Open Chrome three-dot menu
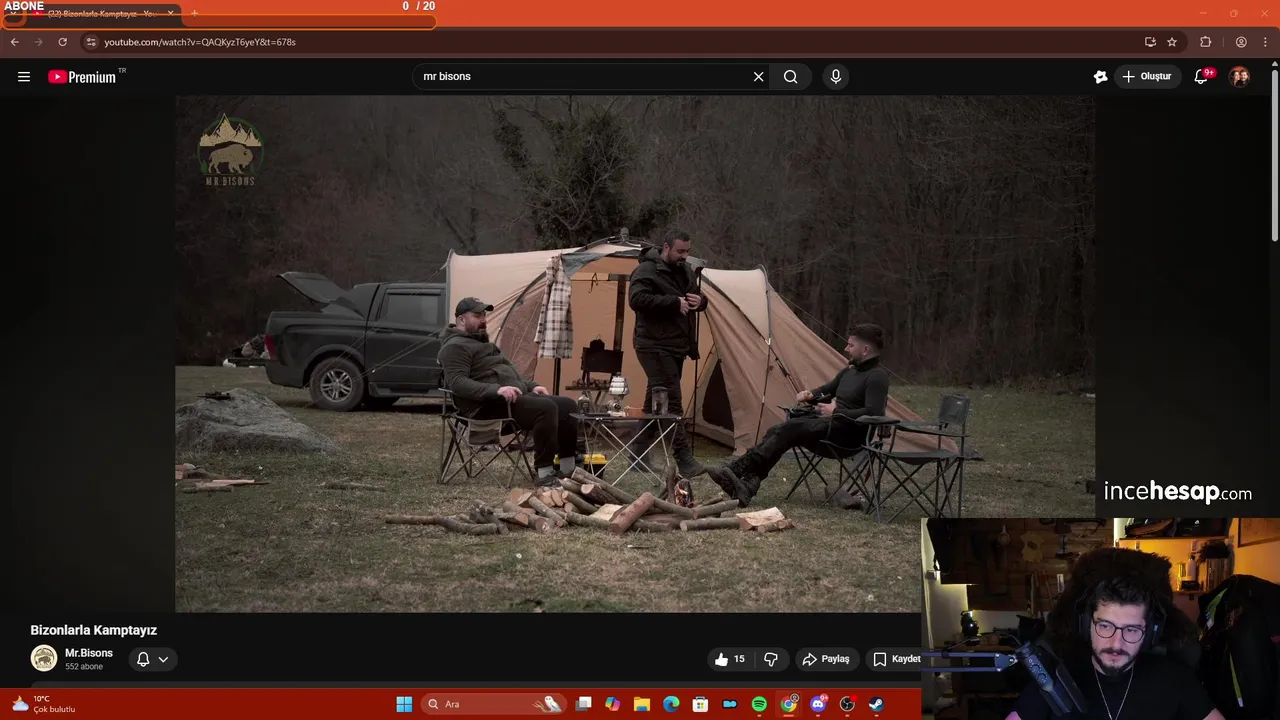 1266,42
